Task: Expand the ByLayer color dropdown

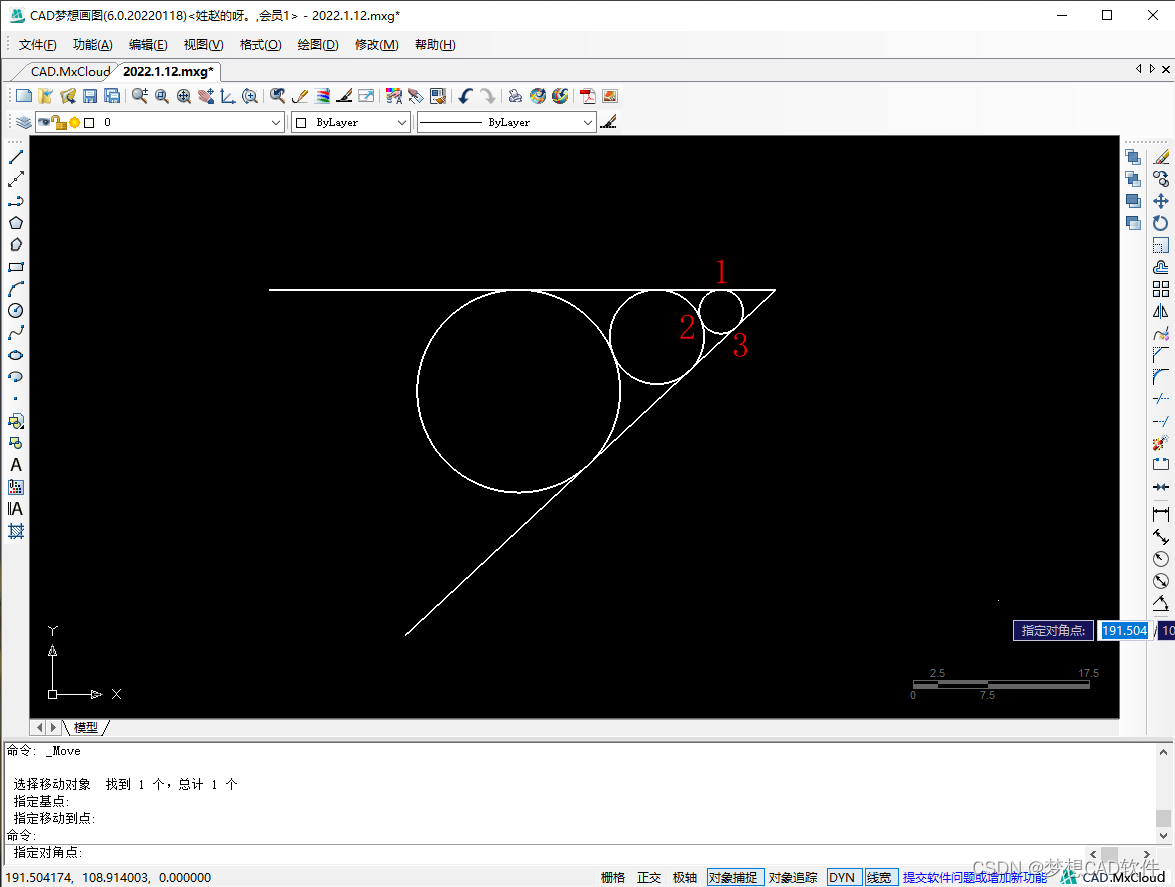Action: click(402, 122)
